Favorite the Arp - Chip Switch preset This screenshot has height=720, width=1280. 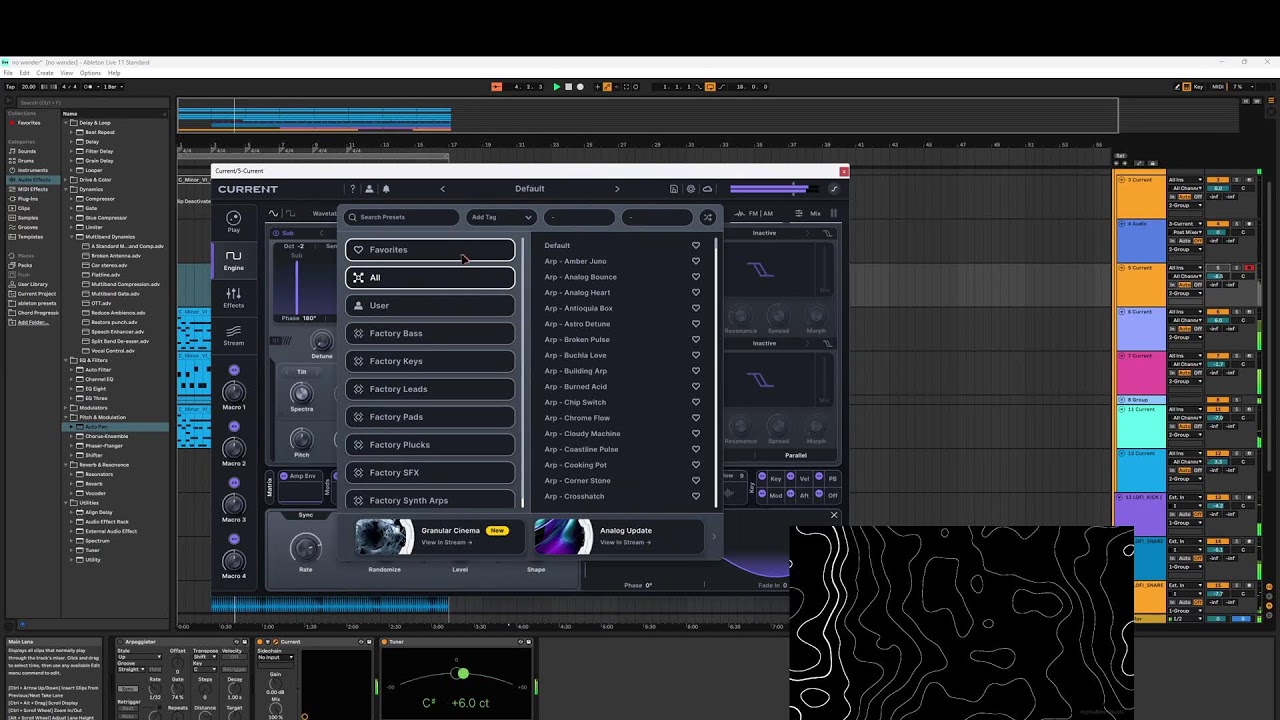click(x=696, y=402)
